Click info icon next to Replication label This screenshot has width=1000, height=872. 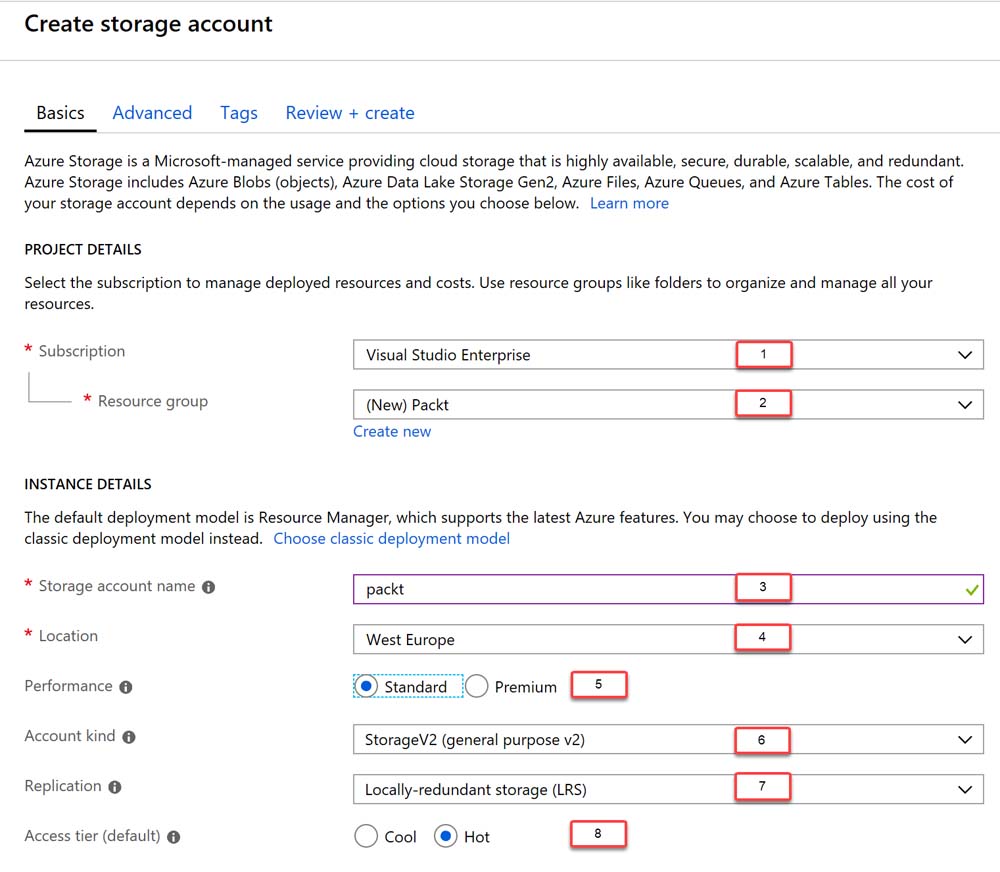[114, 787]
